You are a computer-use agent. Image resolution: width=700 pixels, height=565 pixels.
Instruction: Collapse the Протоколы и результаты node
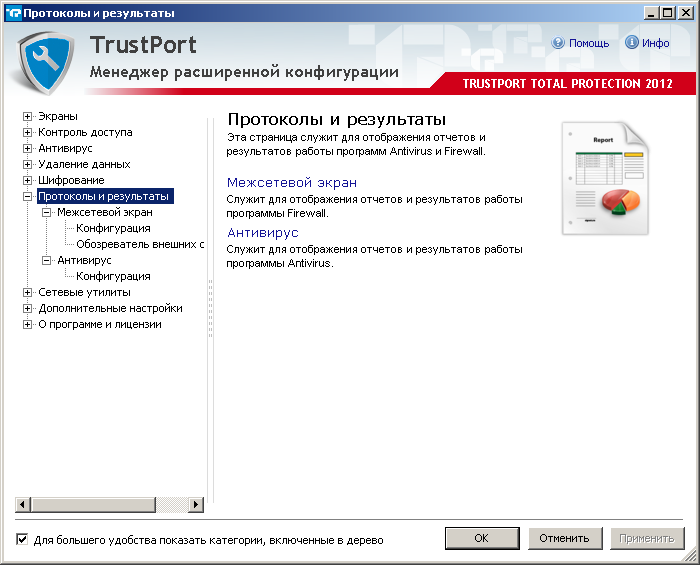click(27, 196)
